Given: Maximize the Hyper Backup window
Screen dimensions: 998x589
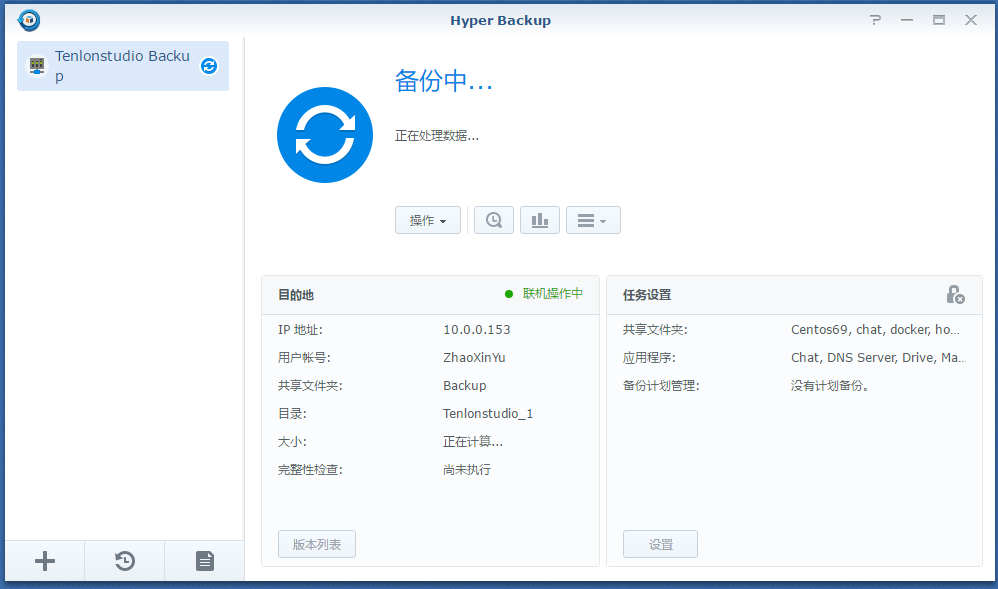Looking at the screenshot, I should point(939,20).
